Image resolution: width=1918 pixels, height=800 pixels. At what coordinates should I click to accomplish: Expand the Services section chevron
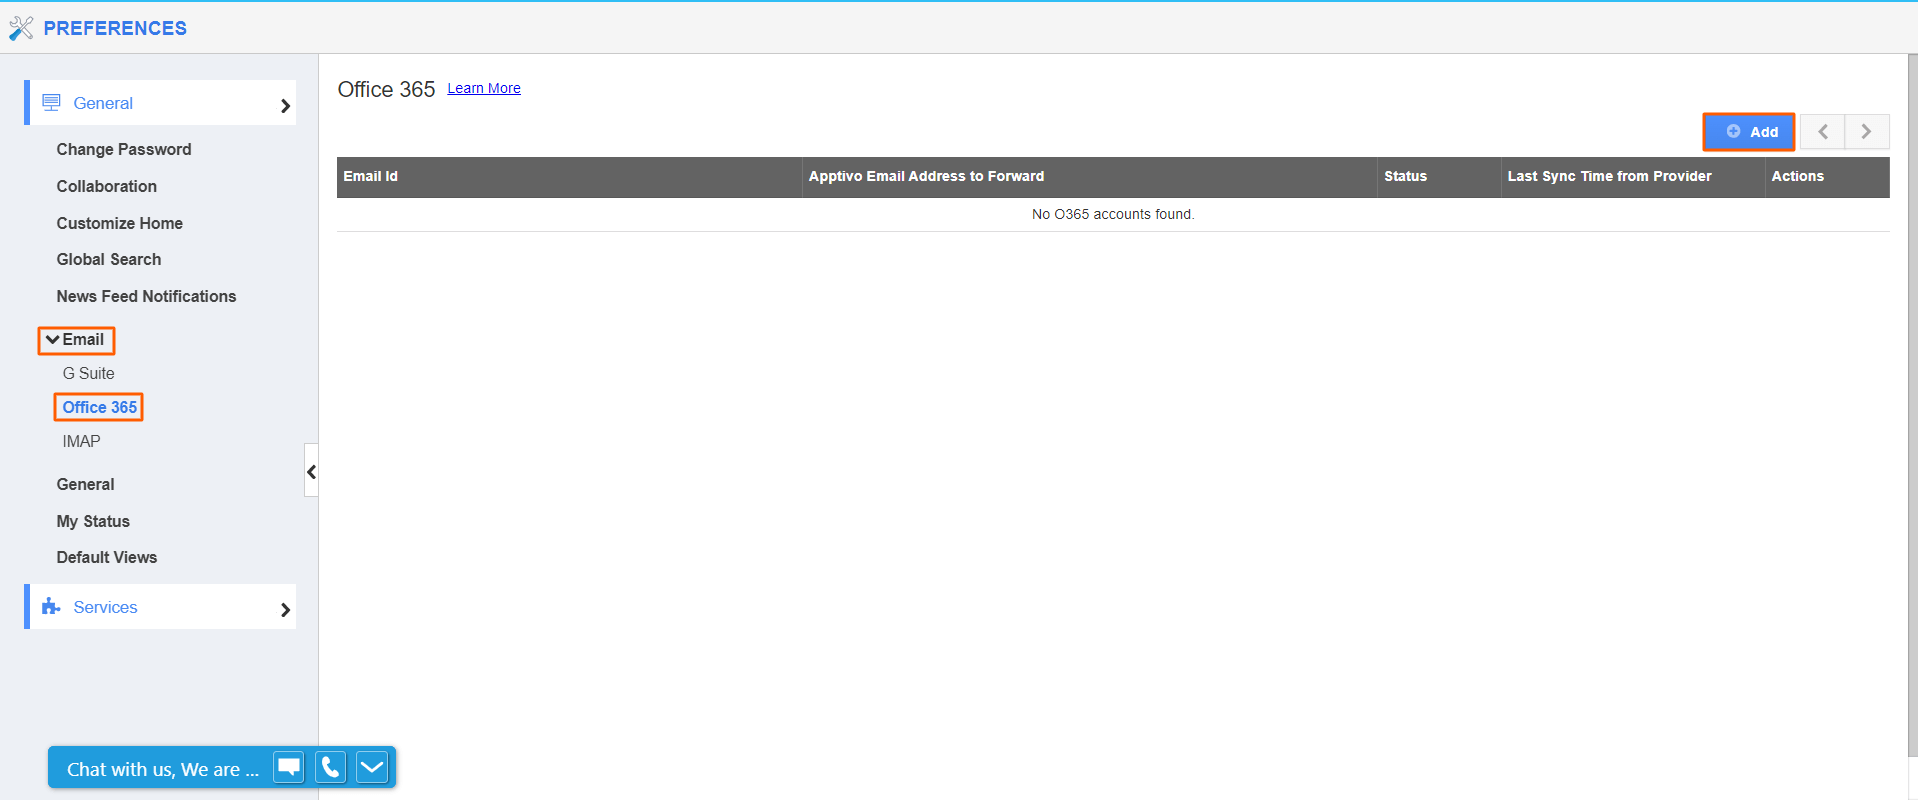pyautogui.click(x=285, y=609)
